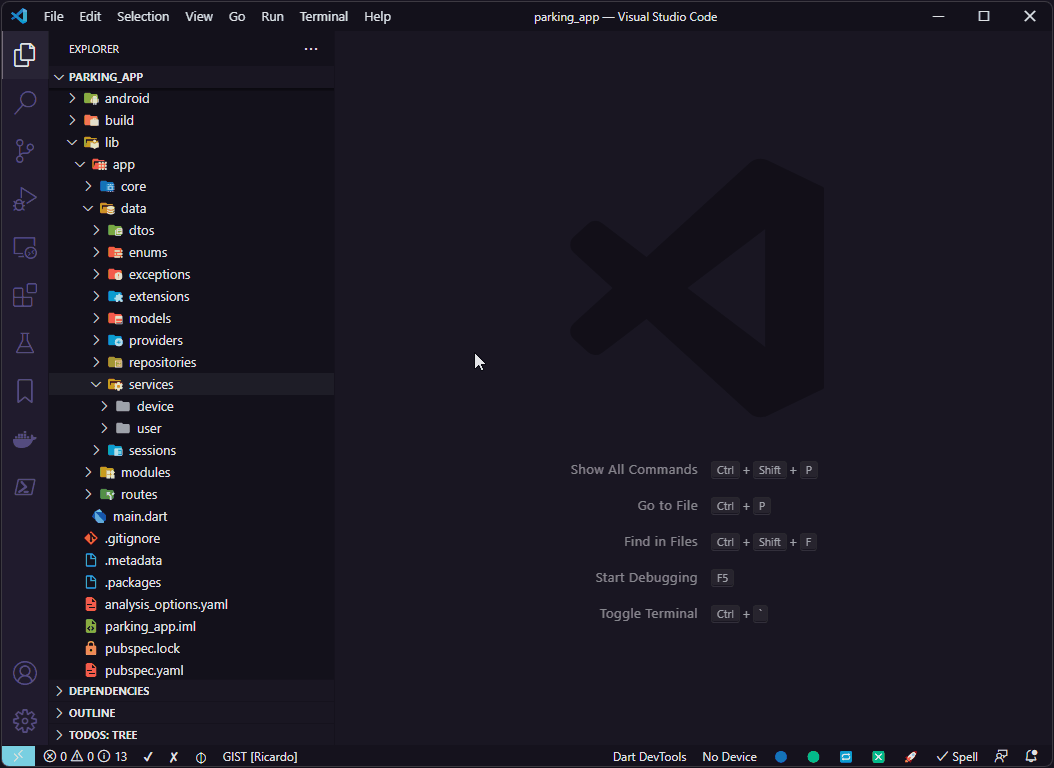Open the Docker view

pos(24,439)
